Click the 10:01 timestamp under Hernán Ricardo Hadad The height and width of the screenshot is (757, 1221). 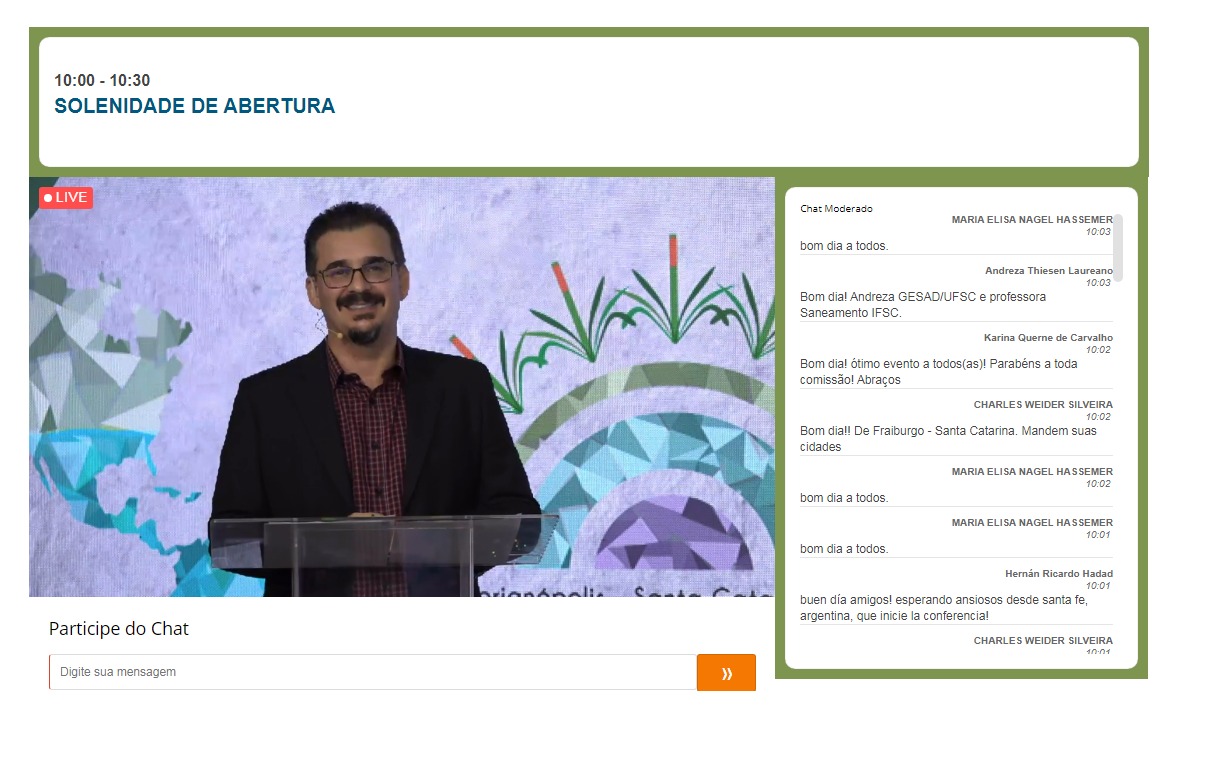coord(1099,586)
